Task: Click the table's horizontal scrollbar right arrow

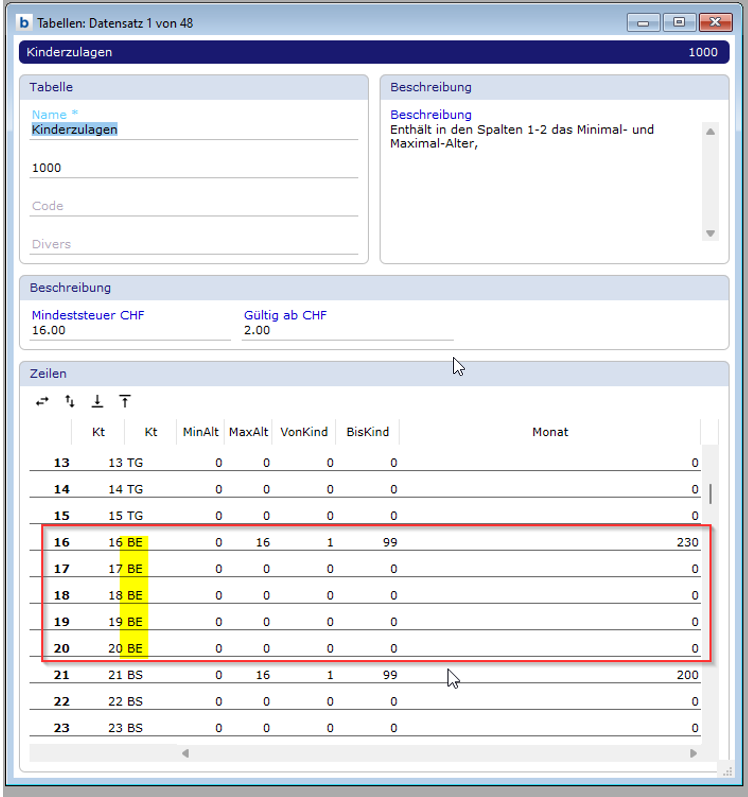Action: (x=694, y=753)
